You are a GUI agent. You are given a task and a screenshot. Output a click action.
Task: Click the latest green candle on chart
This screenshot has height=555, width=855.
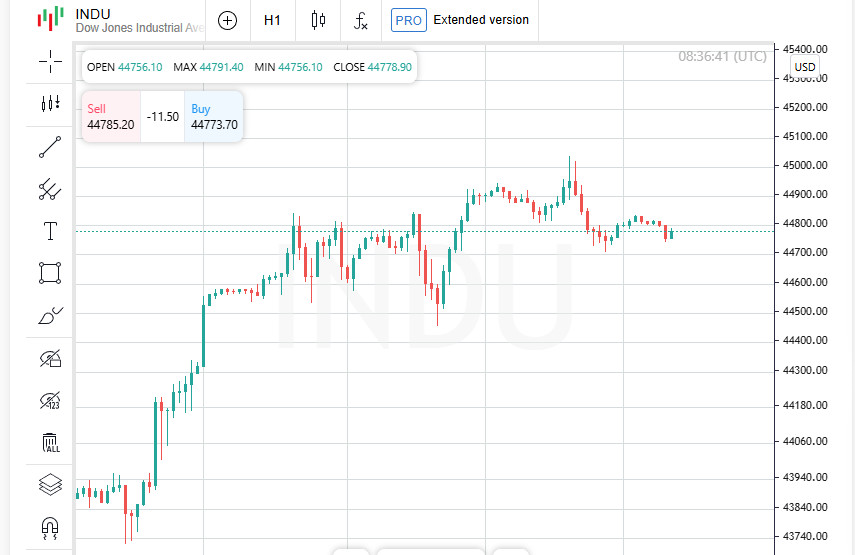[x=671, y=233]
